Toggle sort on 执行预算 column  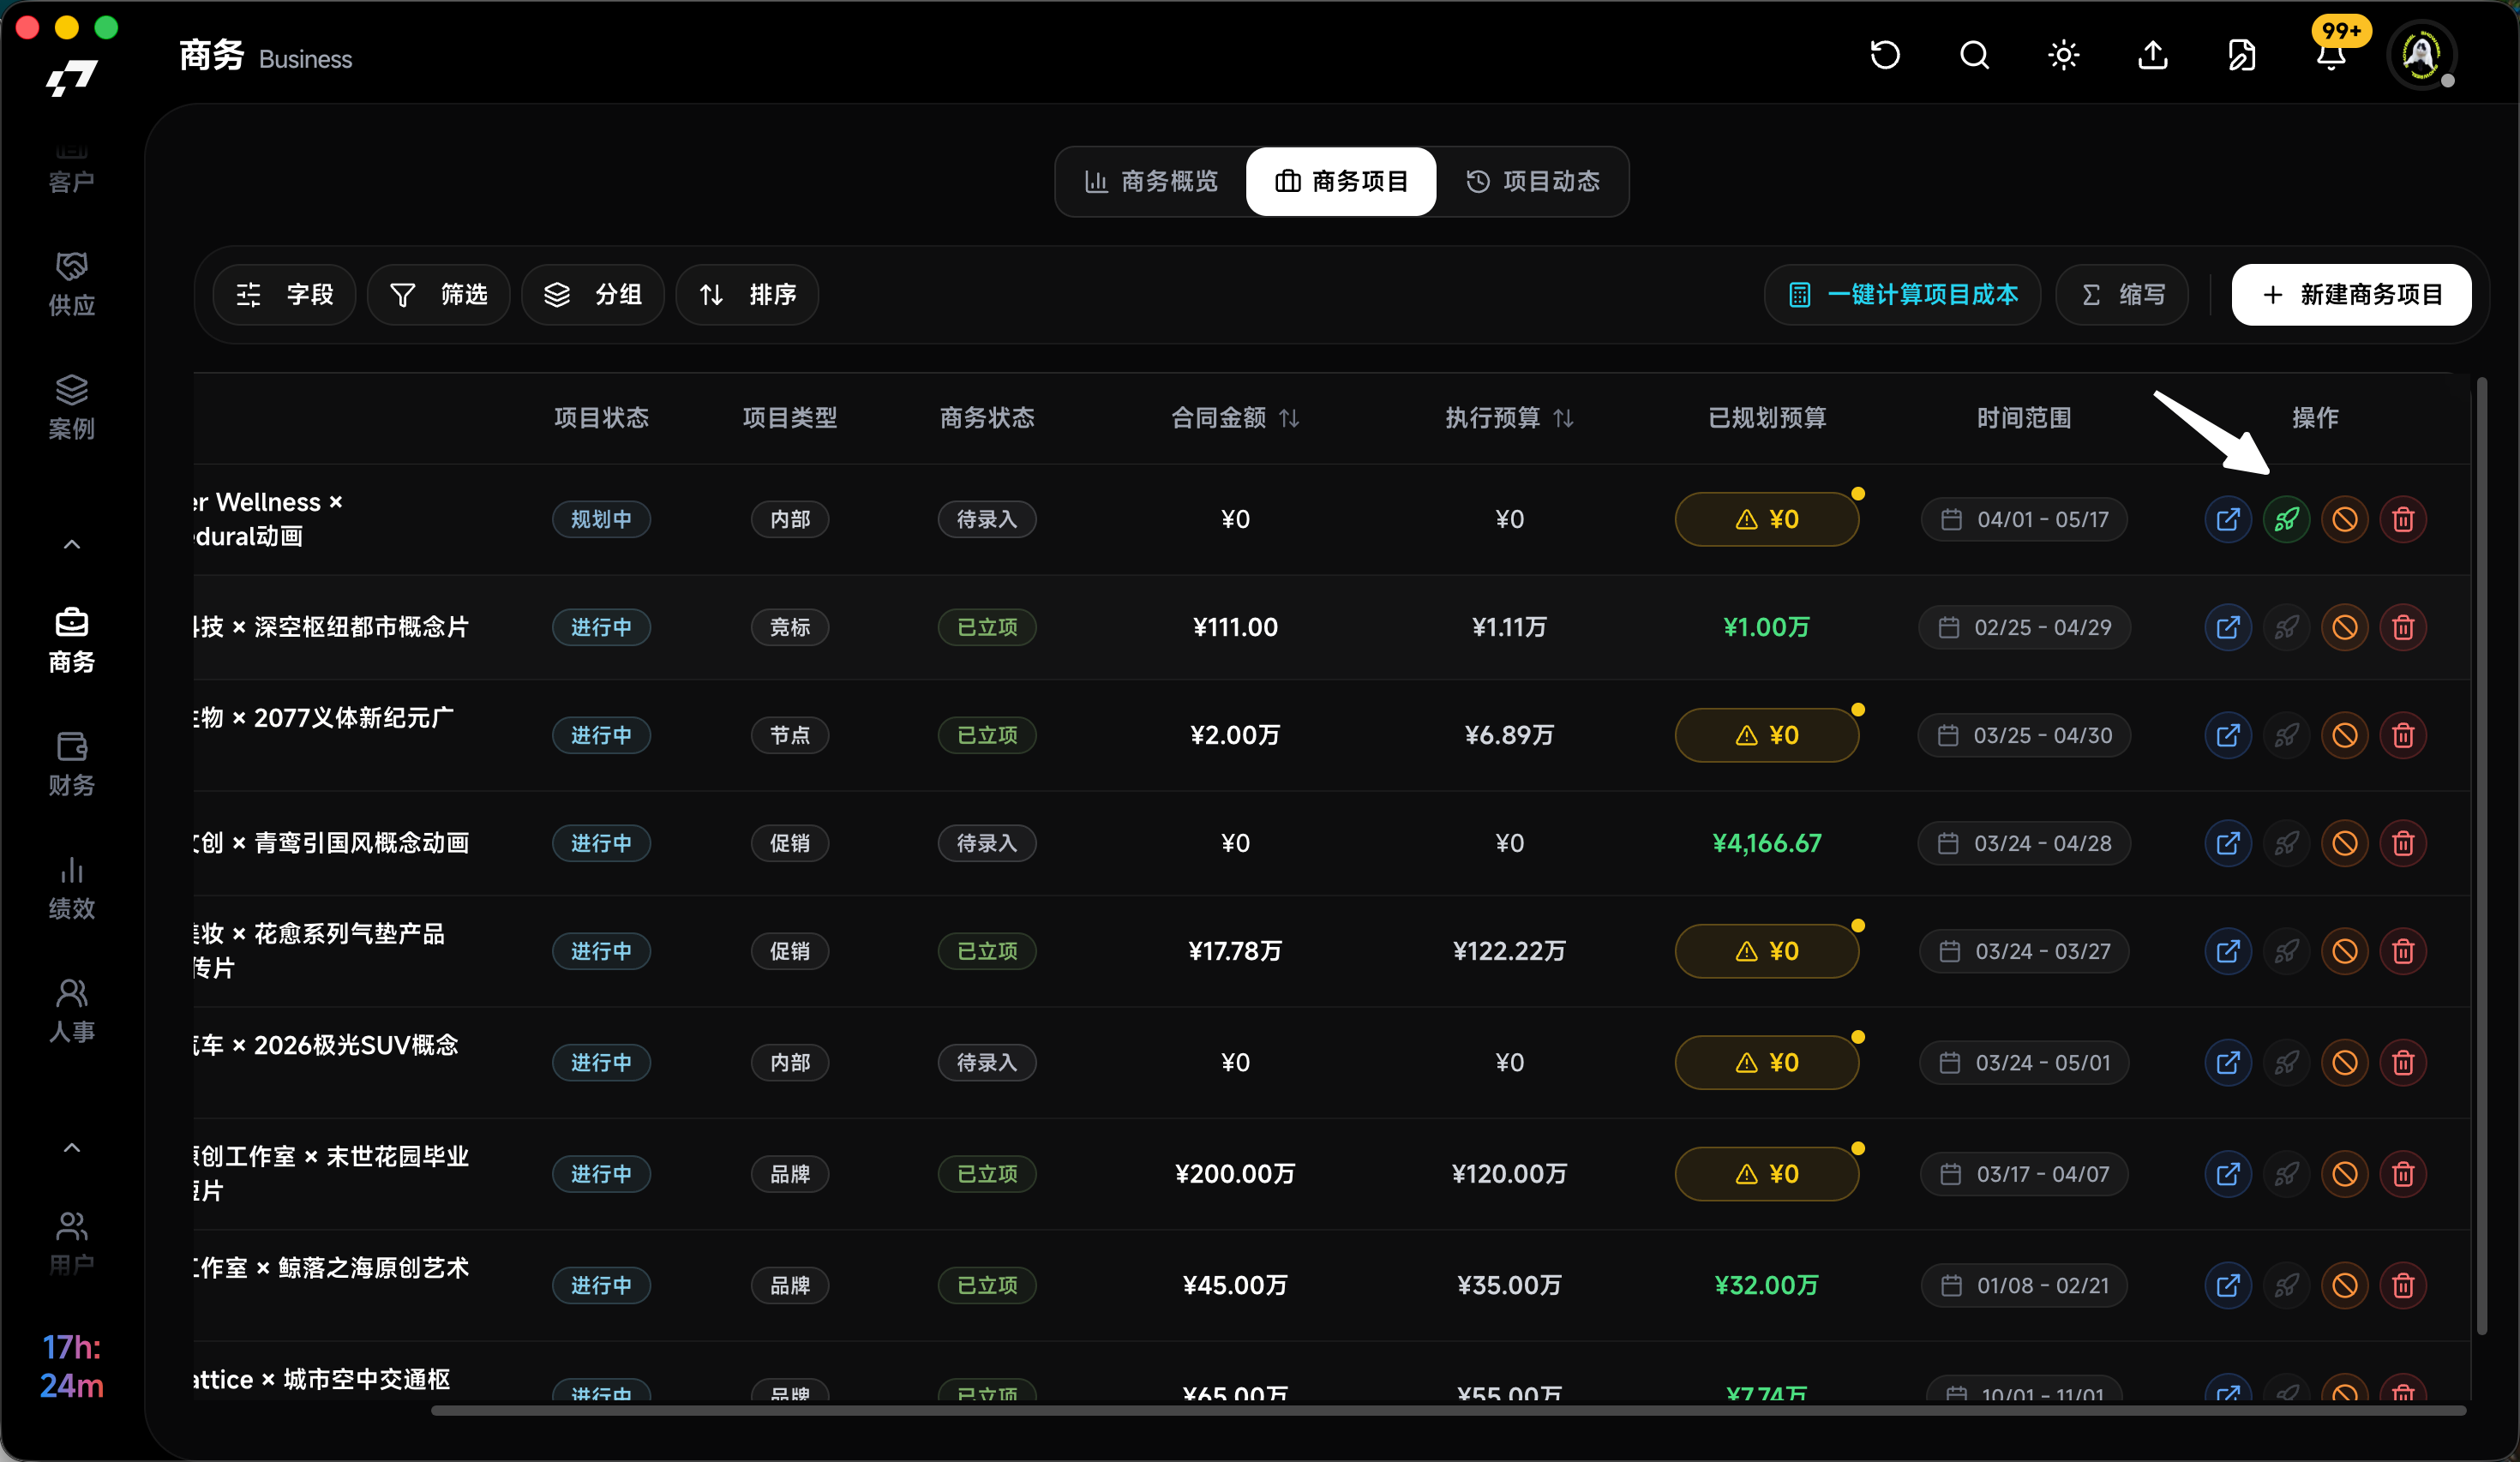click(x=1563, y=418)
